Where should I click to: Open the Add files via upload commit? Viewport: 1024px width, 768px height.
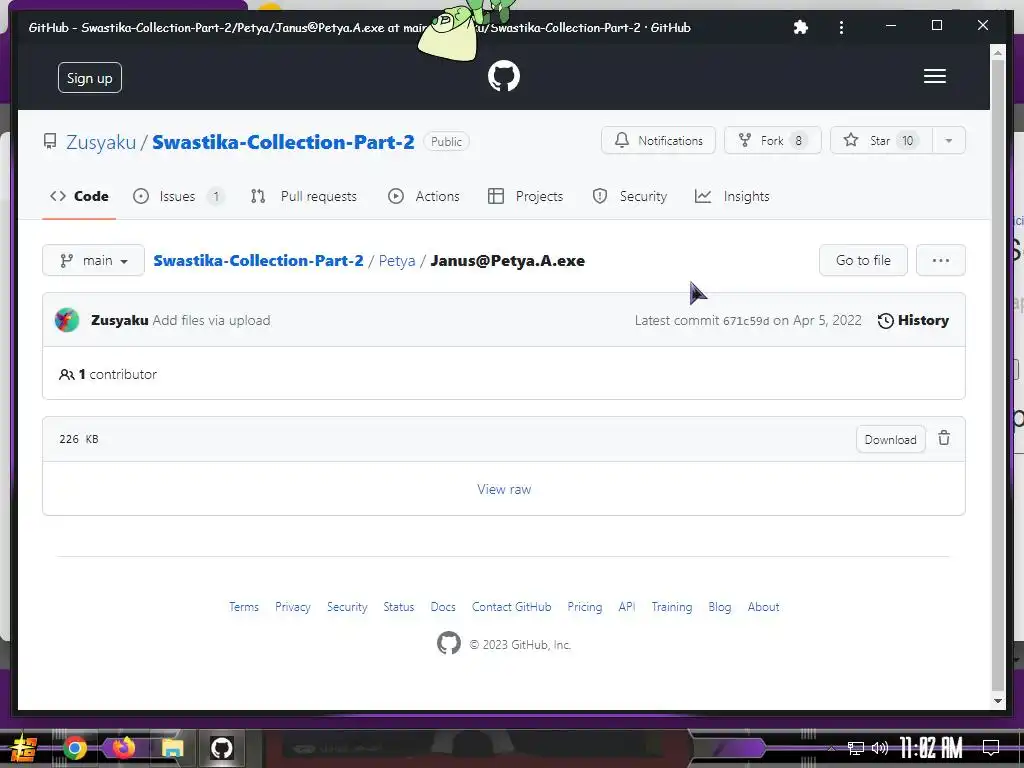[211, 320]
